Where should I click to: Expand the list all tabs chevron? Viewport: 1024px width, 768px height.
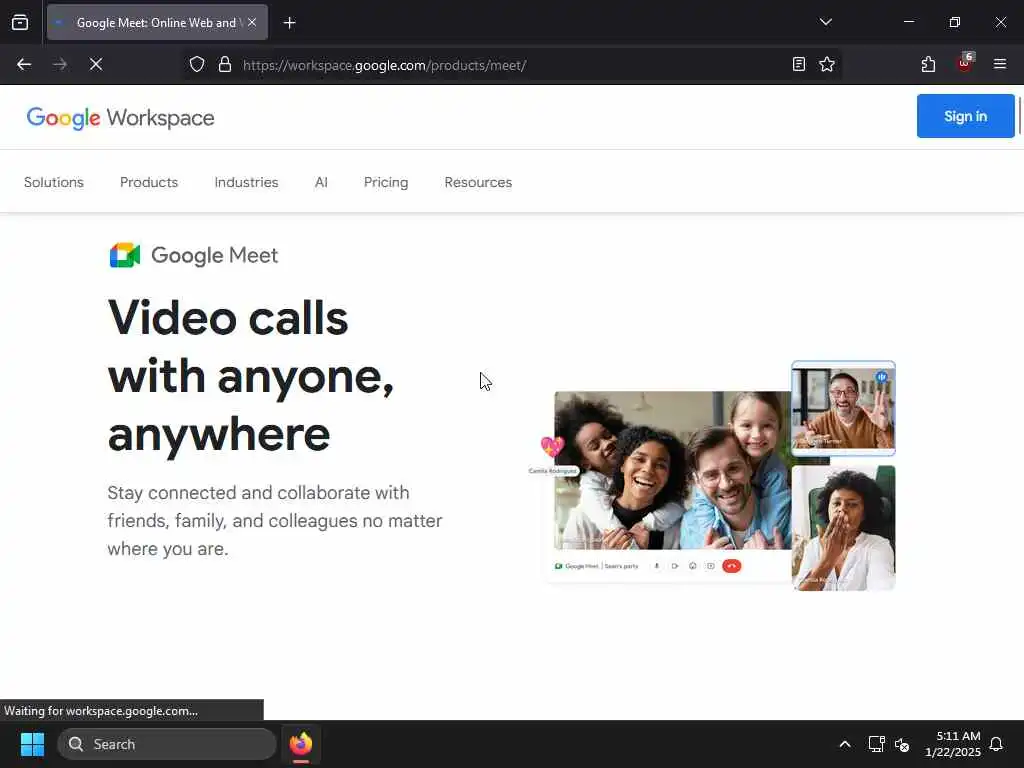(x=825, y=22)
